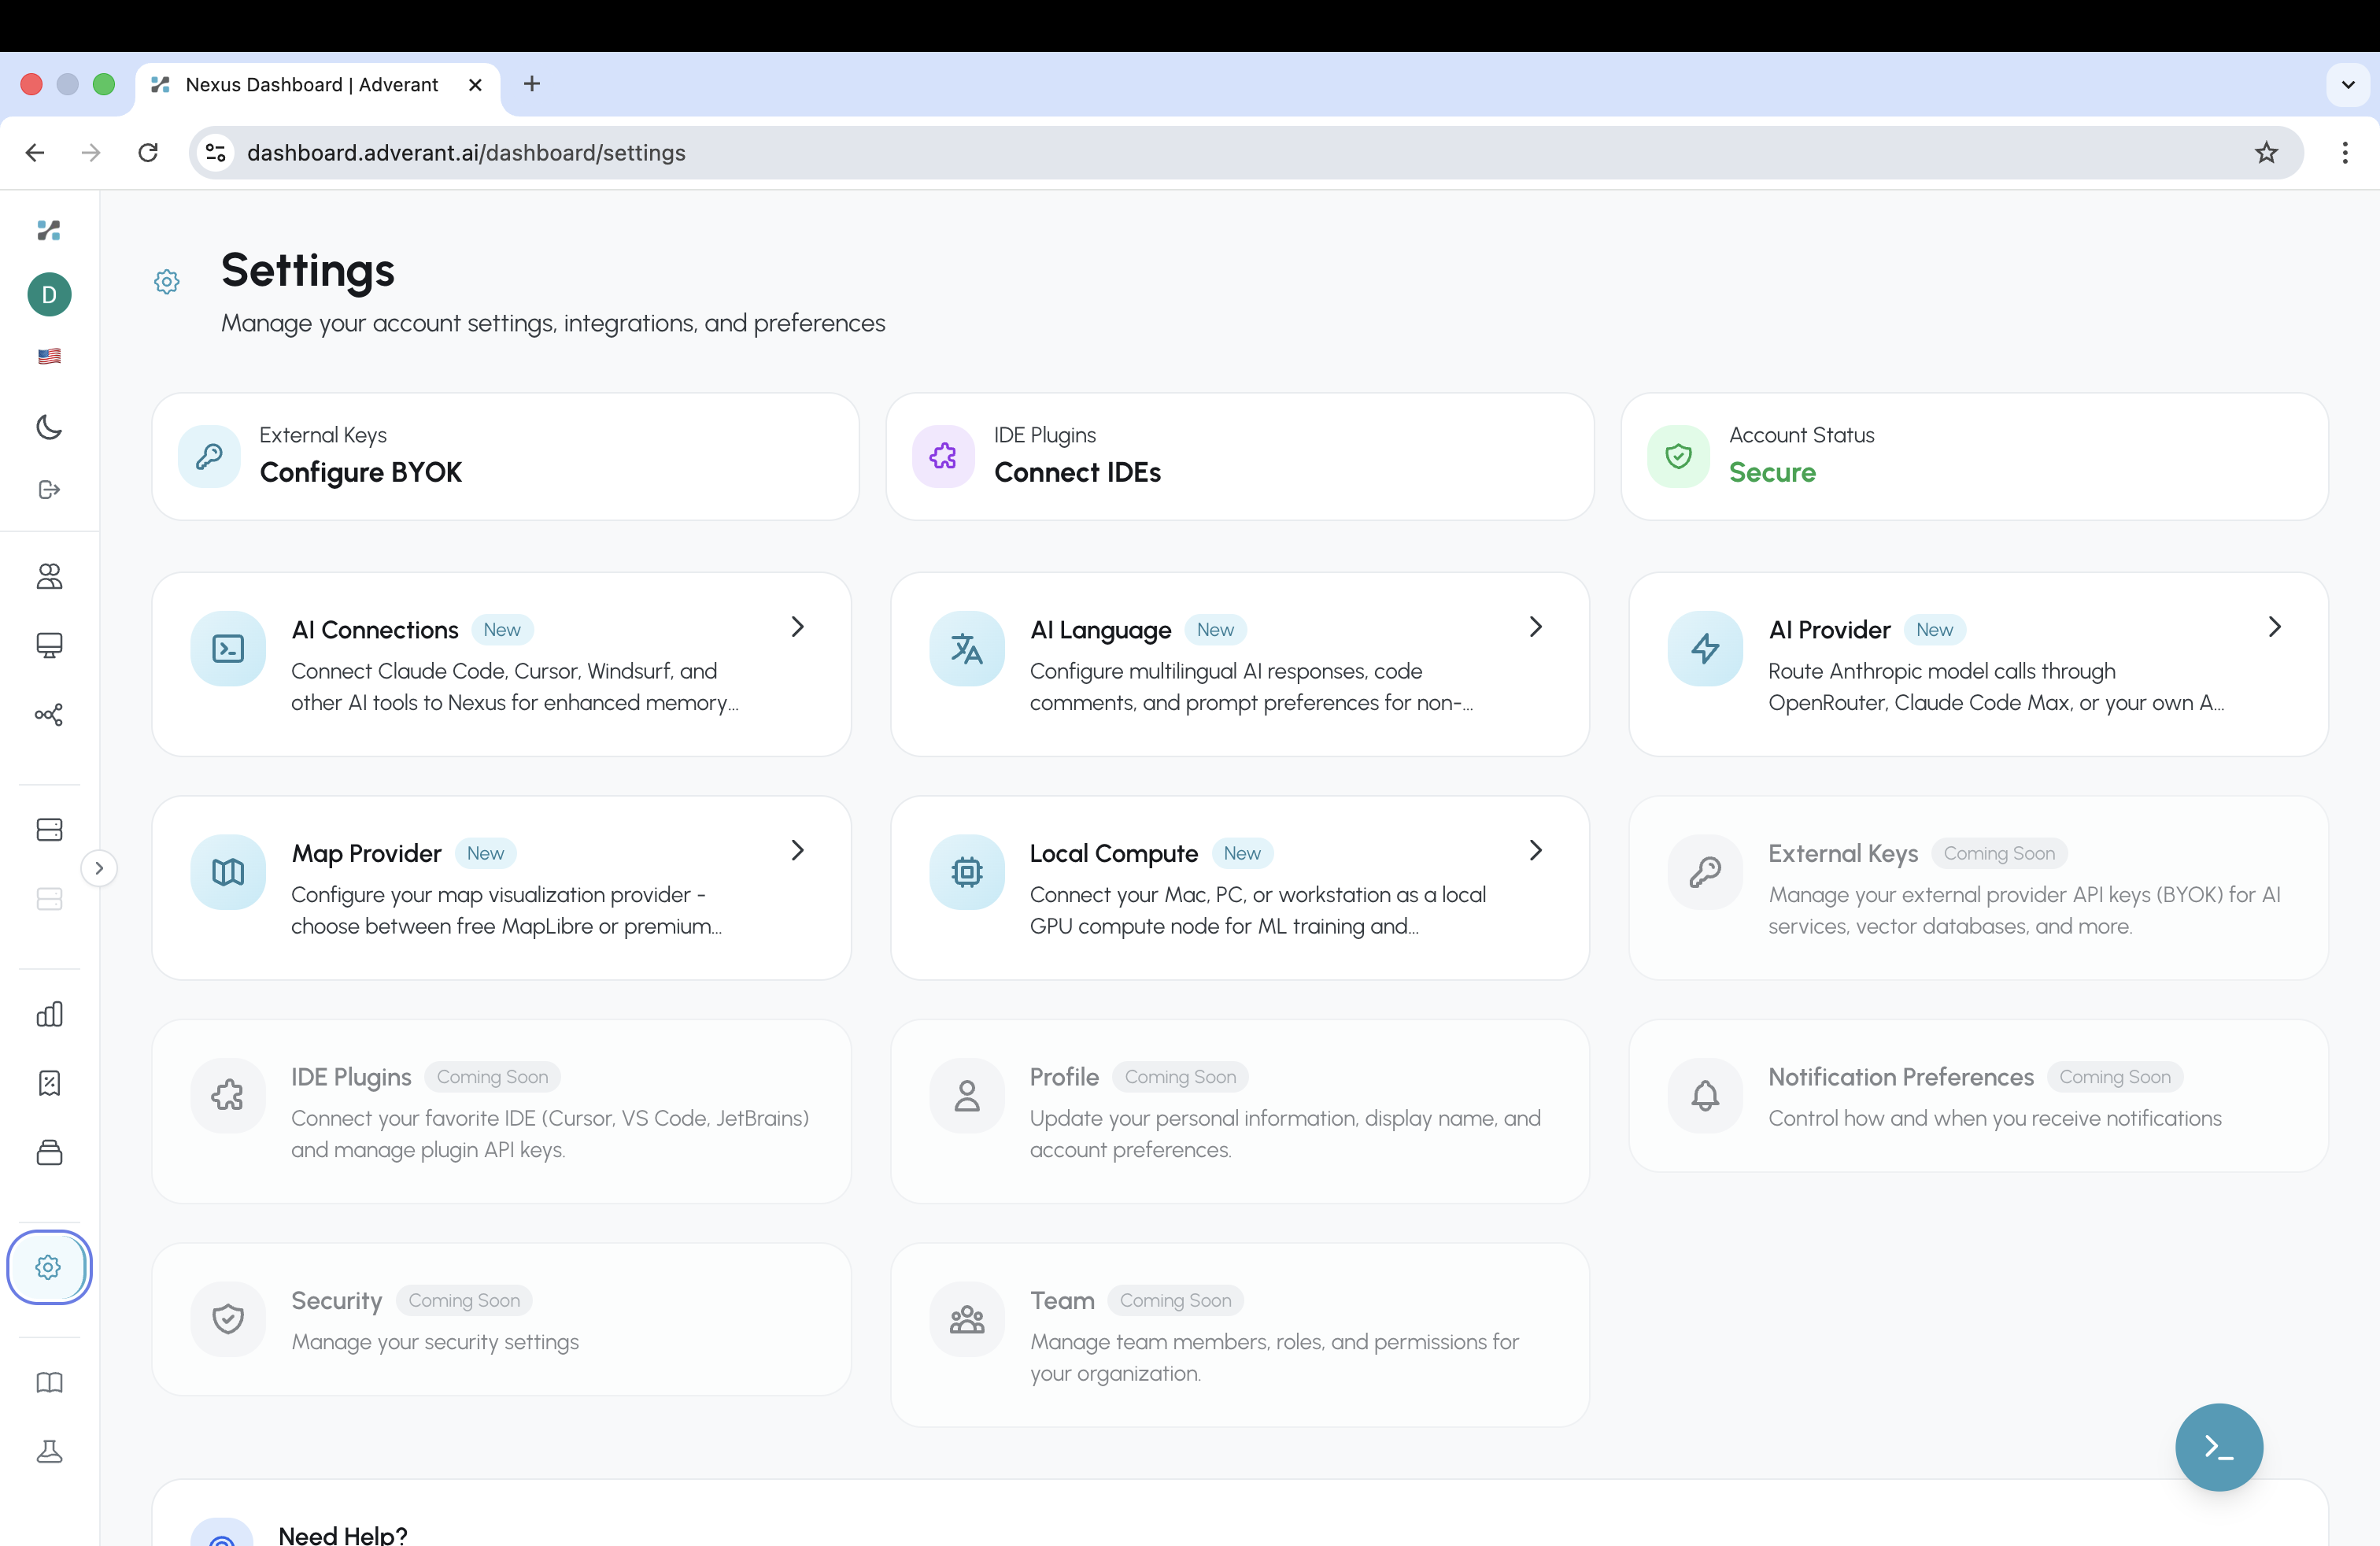The width and height of the screenshot is (2380, 1546).
Task: Expand AI Provider with its arrow
Action: (x=2274, y=627)
